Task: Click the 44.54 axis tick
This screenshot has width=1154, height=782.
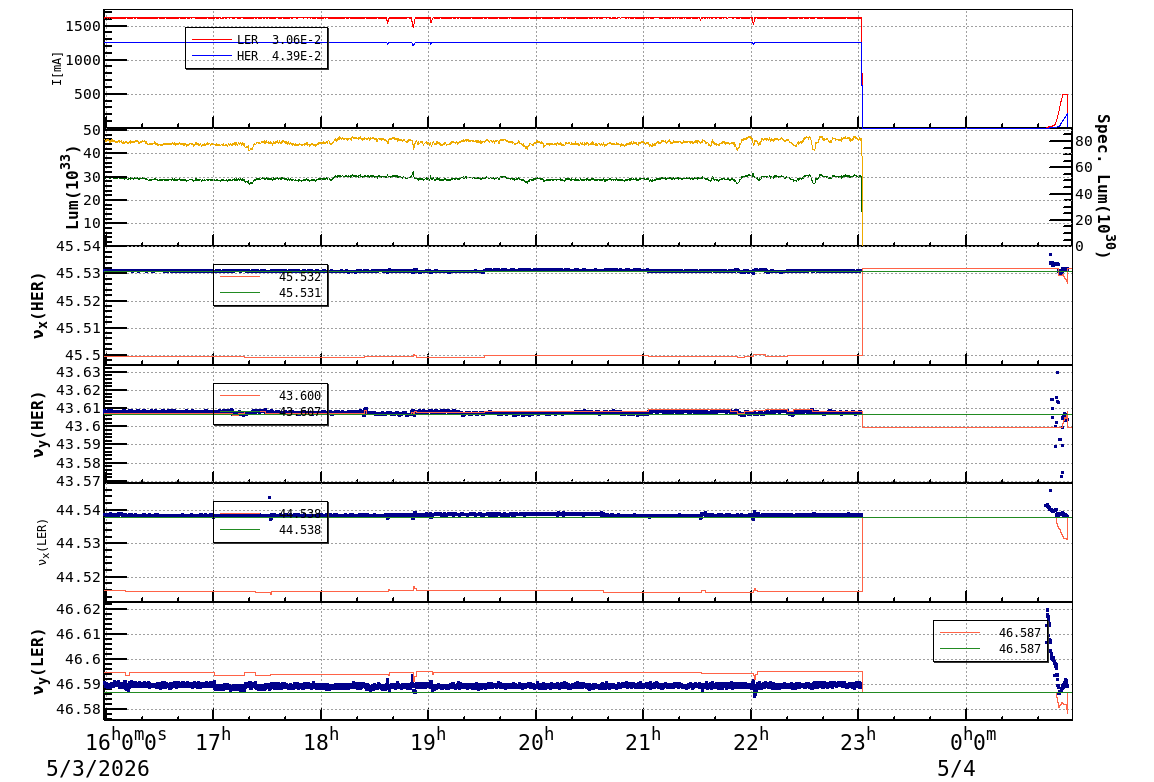Action: pyautogui.click(x=78, y=511)
